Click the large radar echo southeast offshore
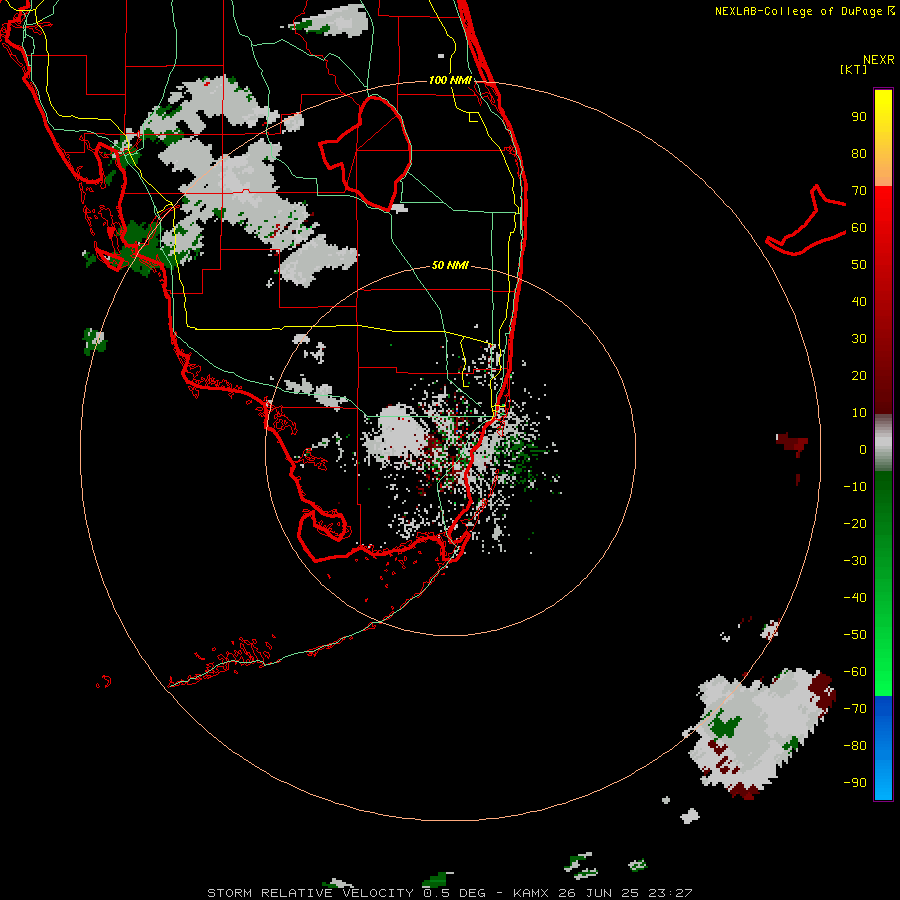900x900 pixels. (x=761, y=732)
